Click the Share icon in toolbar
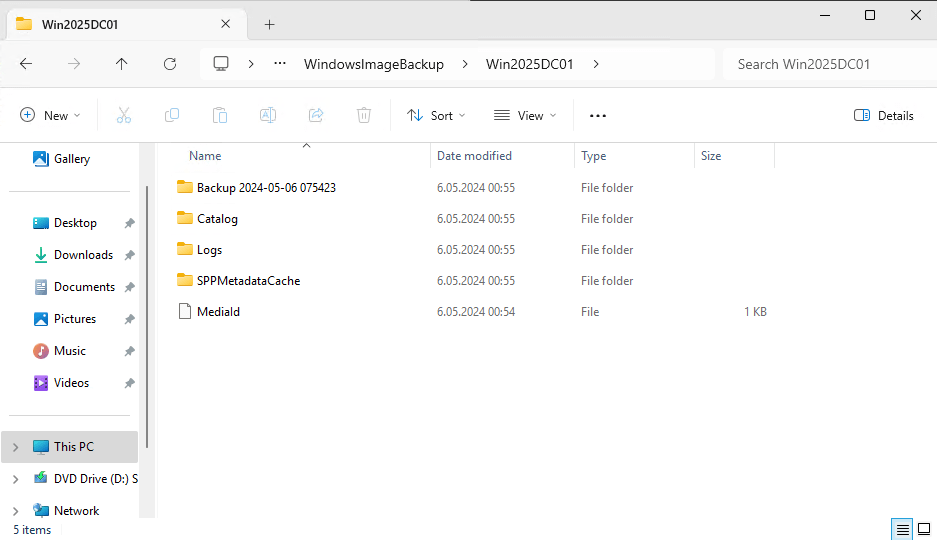This screenshot has width=937, height=540. [316, 116]
